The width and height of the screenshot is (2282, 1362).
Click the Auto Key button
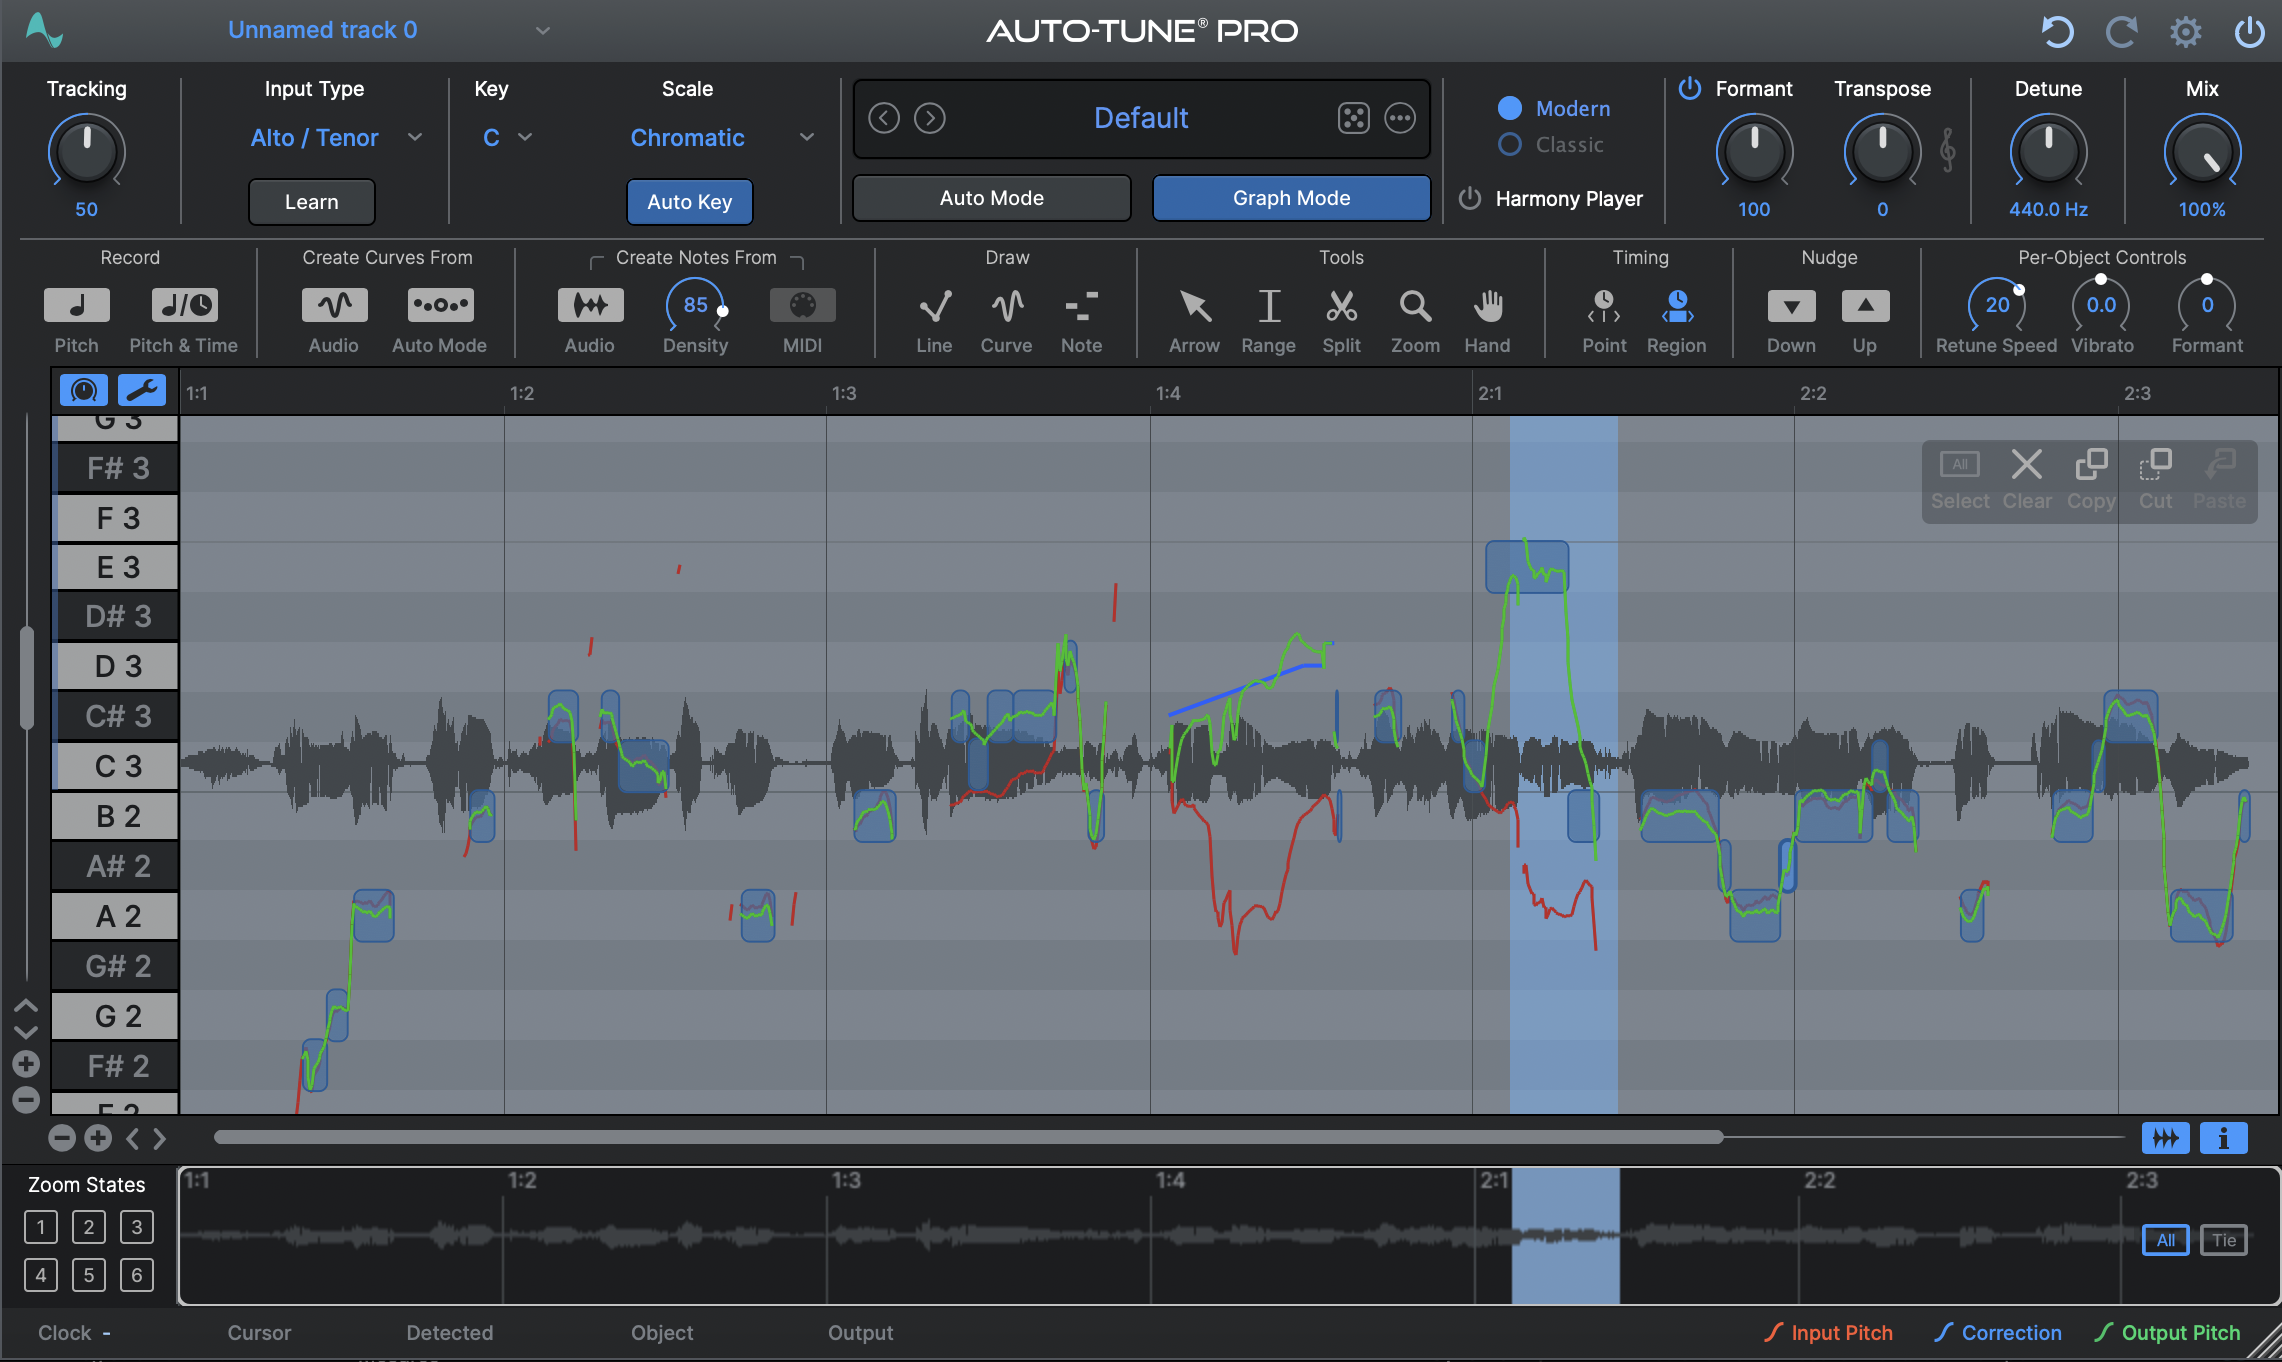[689, 202]
